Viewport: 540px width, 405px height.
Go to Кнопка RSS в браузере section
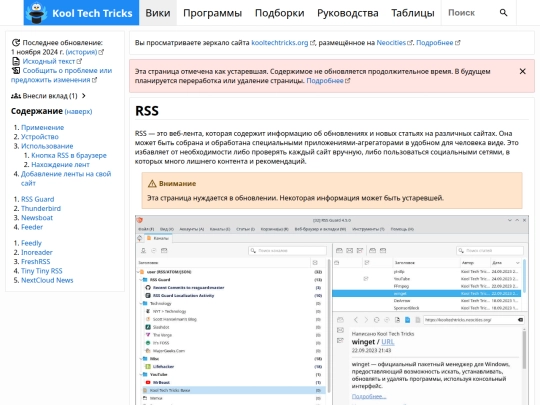coord(69,155)
